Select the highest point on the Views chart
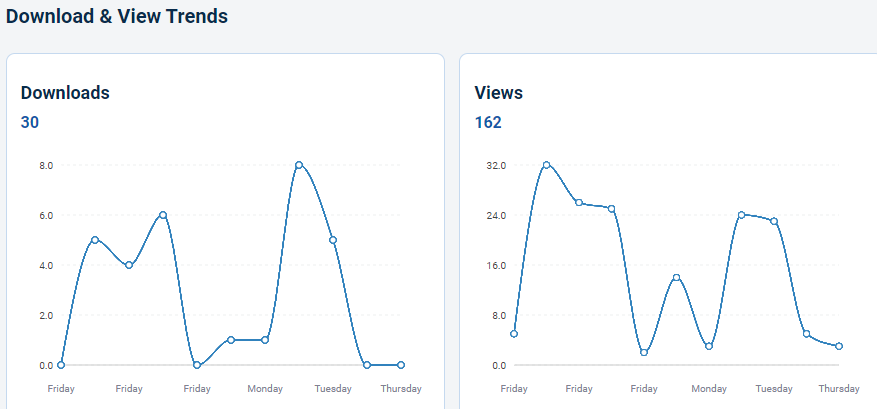 [546, 165]
